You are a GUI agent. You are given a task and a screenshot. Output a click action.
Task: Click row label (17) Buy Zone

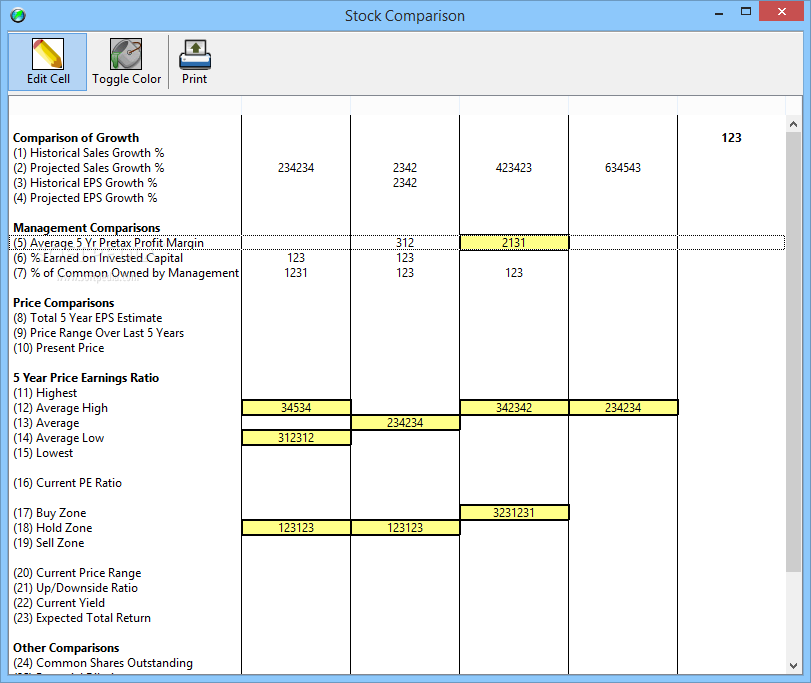point(50,512)
